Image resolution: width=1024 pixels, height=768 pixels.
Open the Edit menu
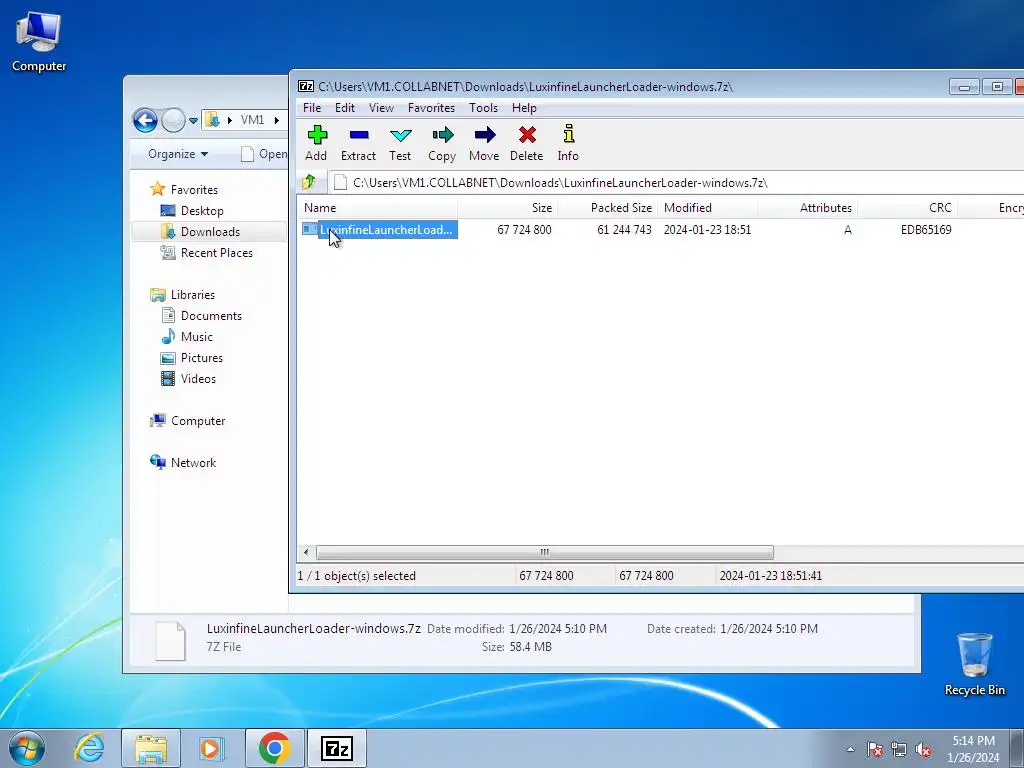point(345,108)
